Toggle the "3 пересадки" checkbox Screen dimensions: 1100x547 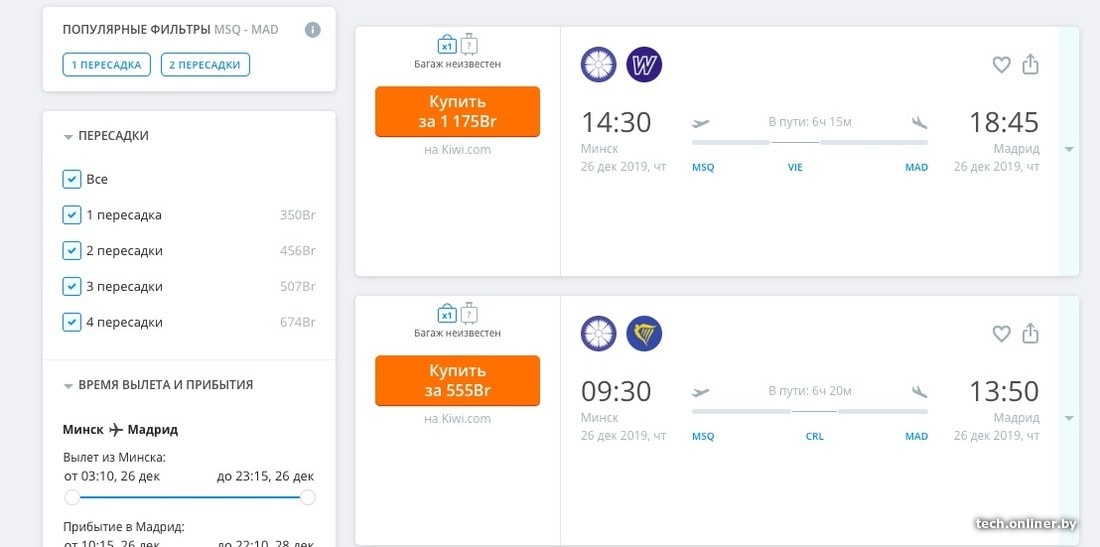(x=72, y=287)
